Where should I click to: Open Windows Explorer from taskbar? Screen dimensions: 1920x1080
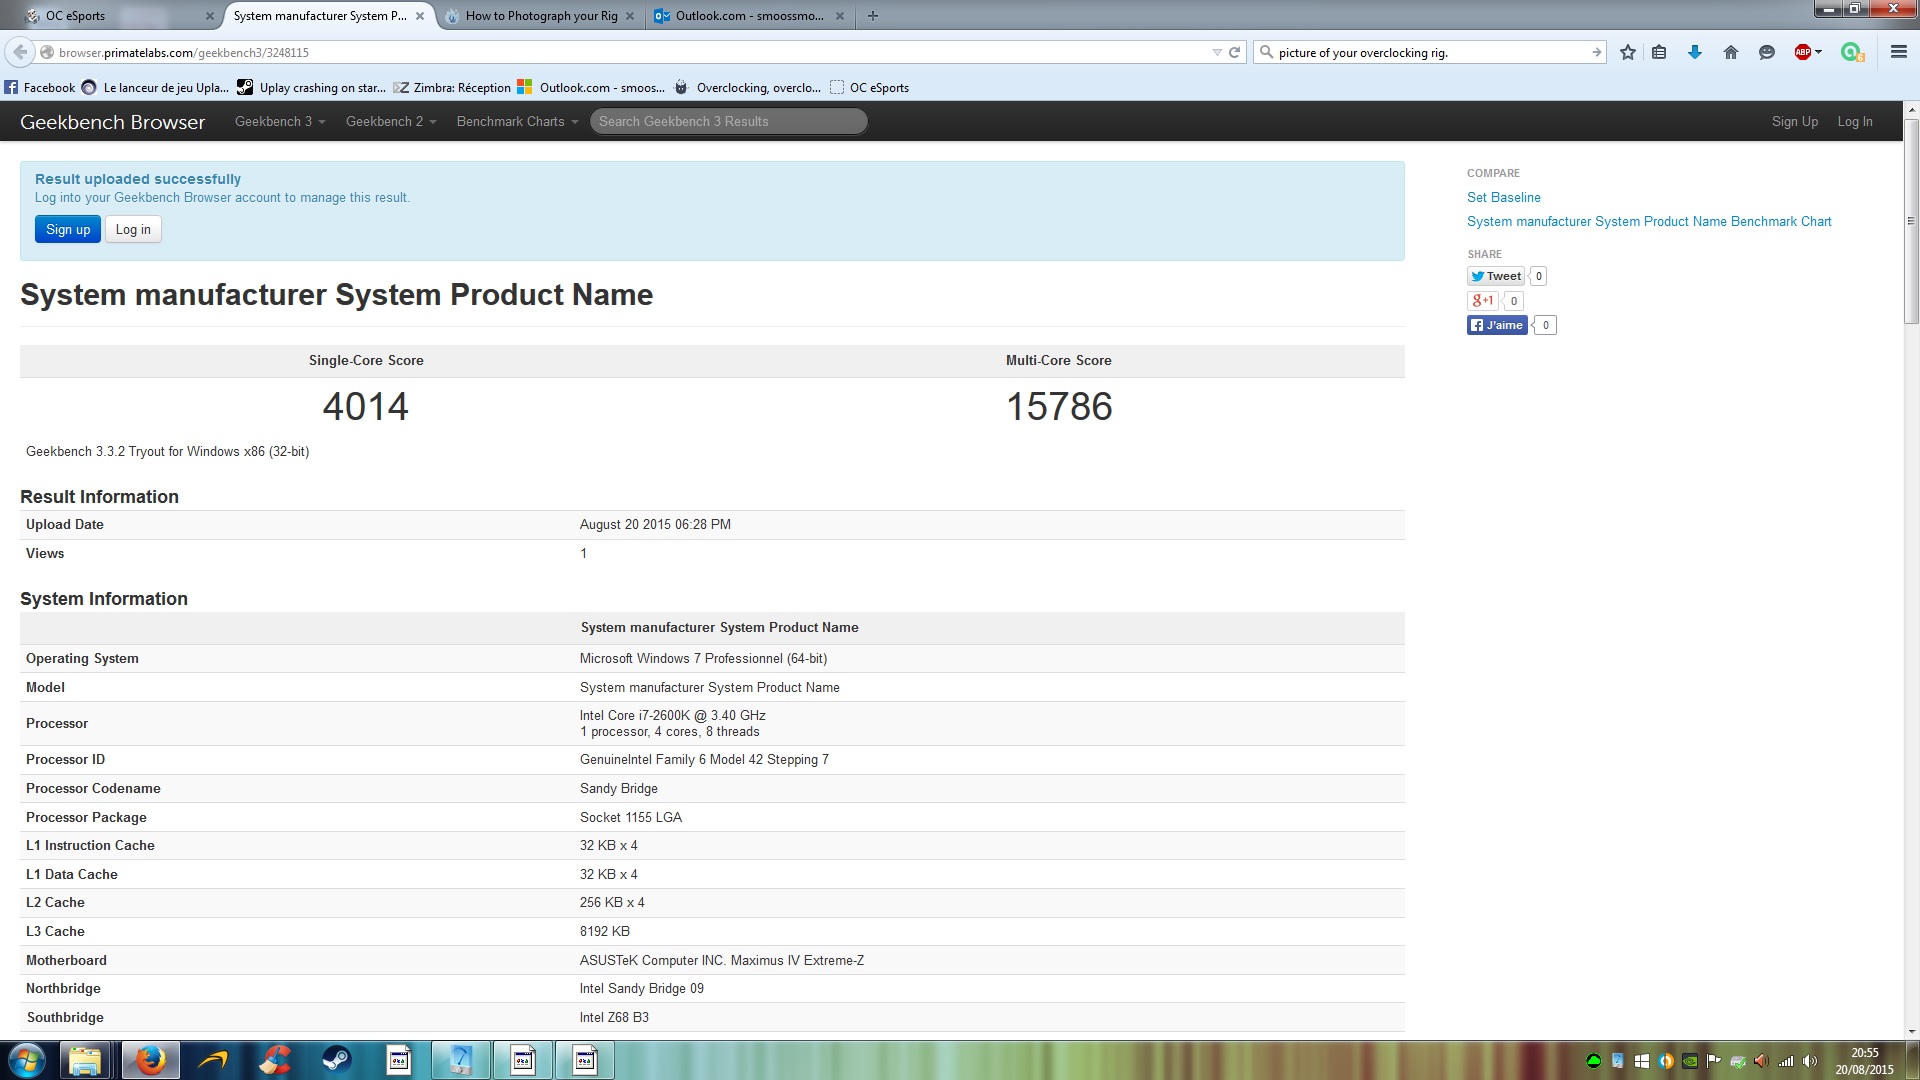pos(86,1060)
